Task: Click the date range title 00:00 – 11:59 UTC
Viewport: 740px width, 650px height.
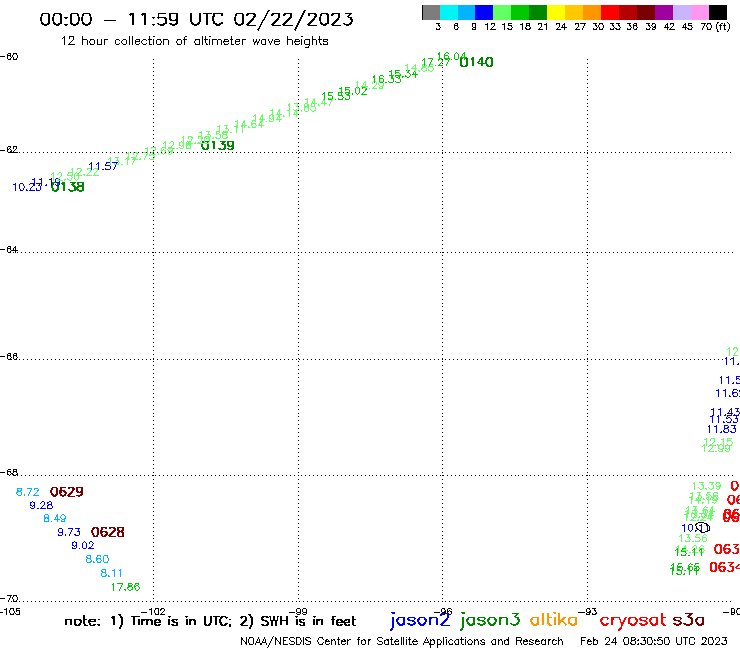Action: point(196,19)
